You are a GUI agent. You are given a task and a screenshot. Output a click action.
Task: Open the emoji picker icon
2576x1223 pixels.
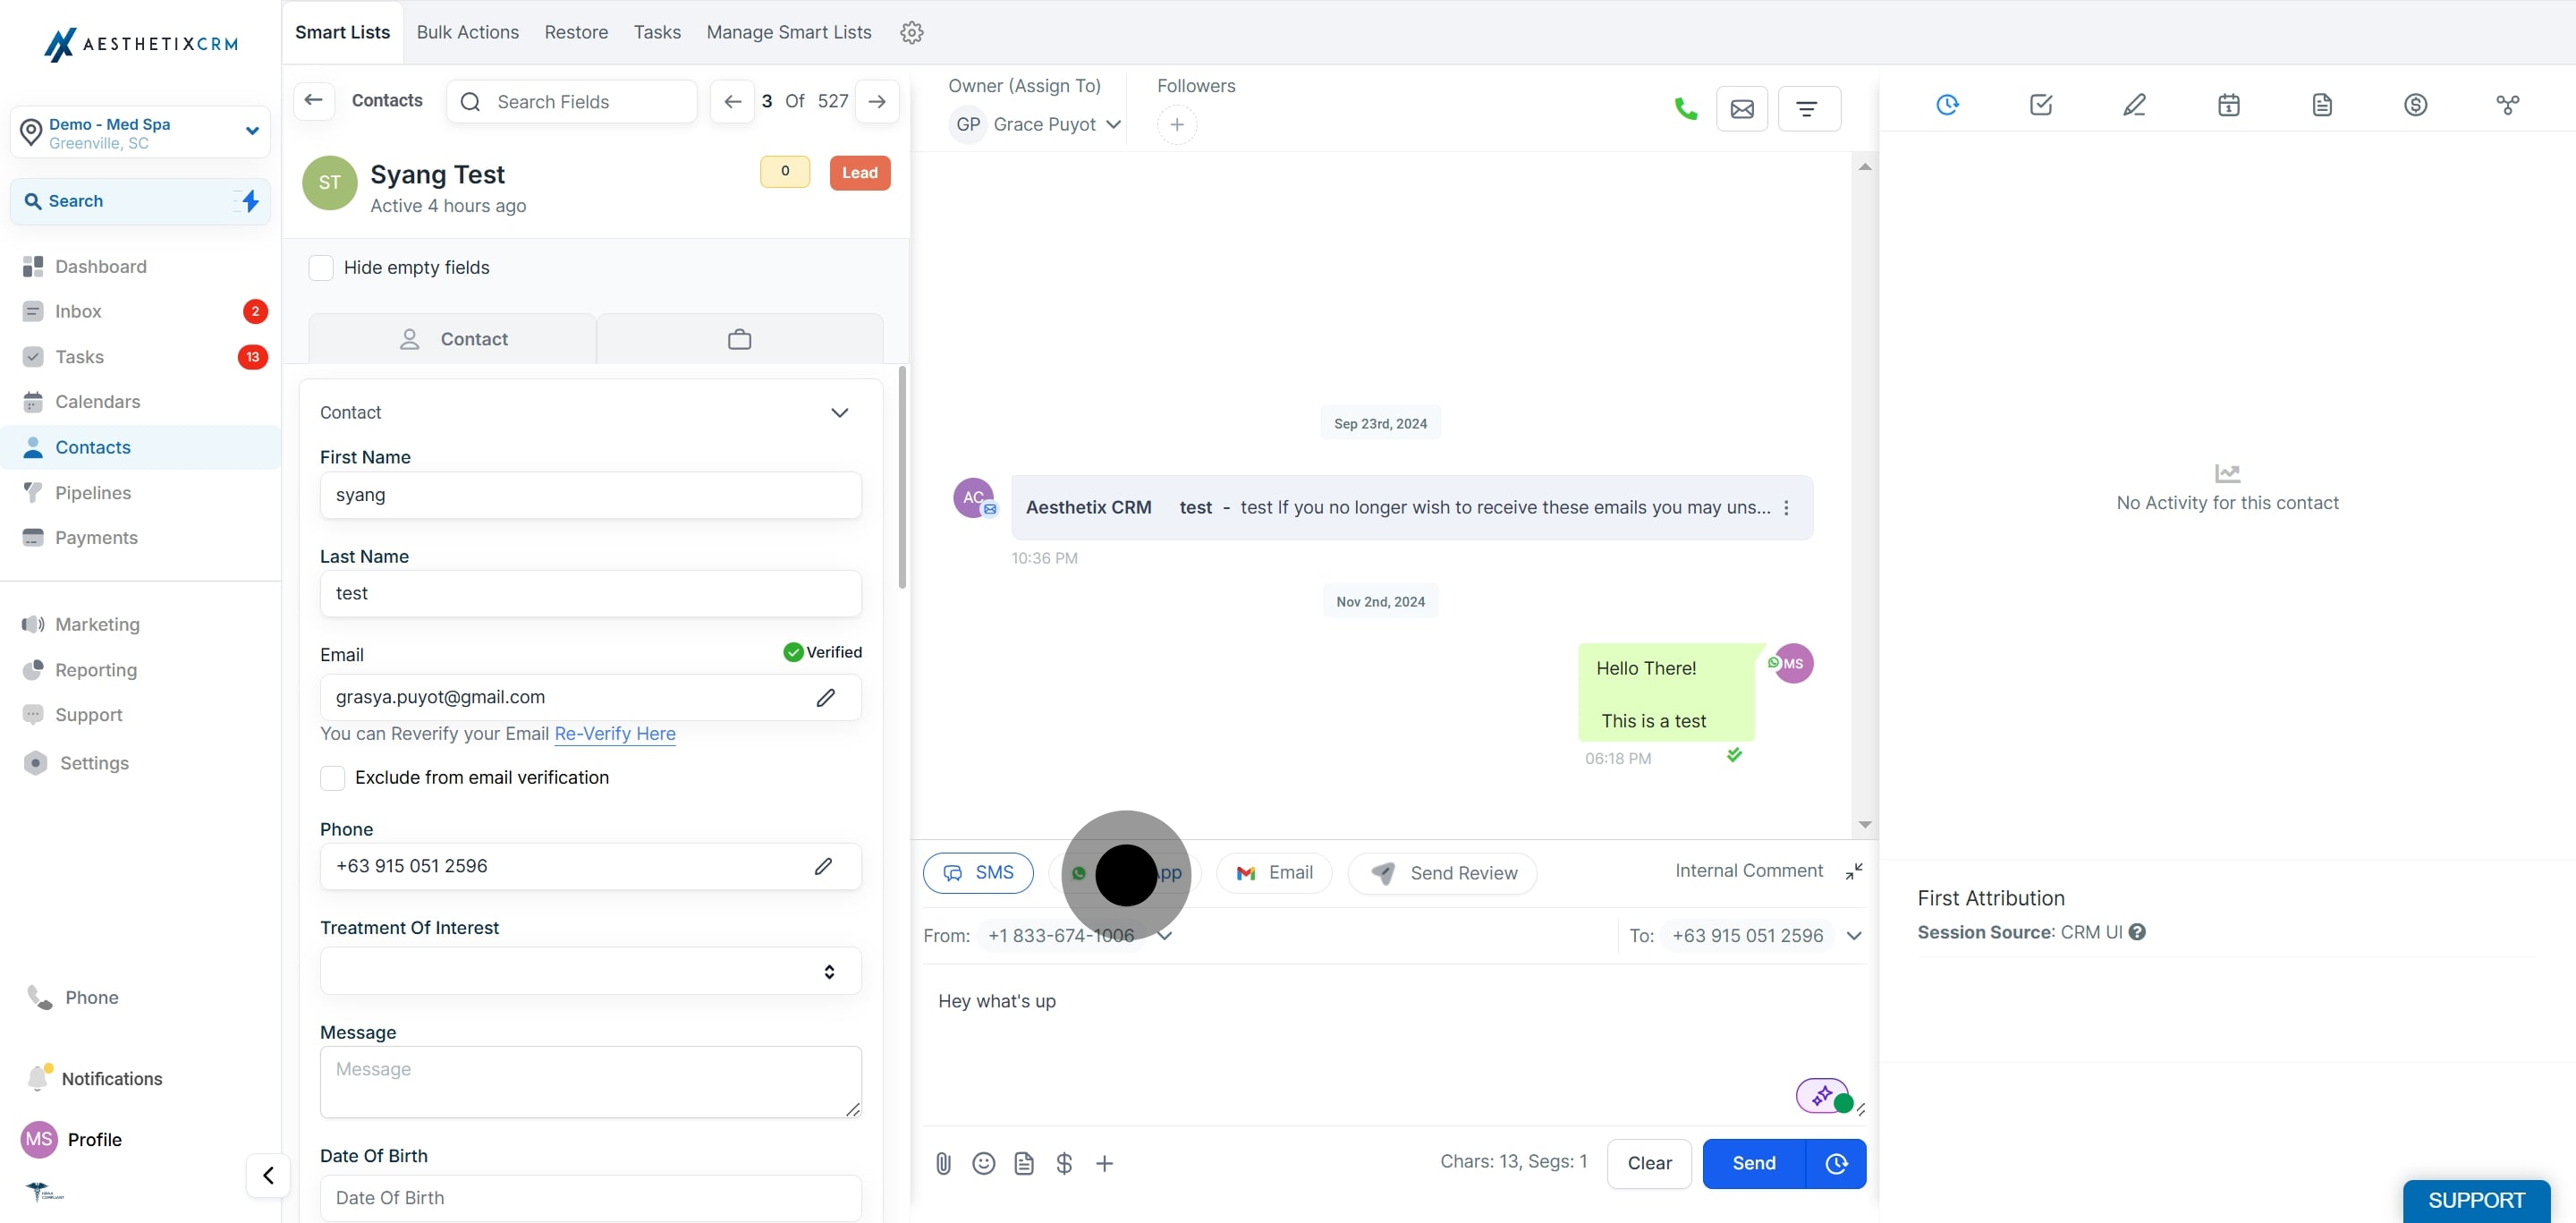(983, 1163)
